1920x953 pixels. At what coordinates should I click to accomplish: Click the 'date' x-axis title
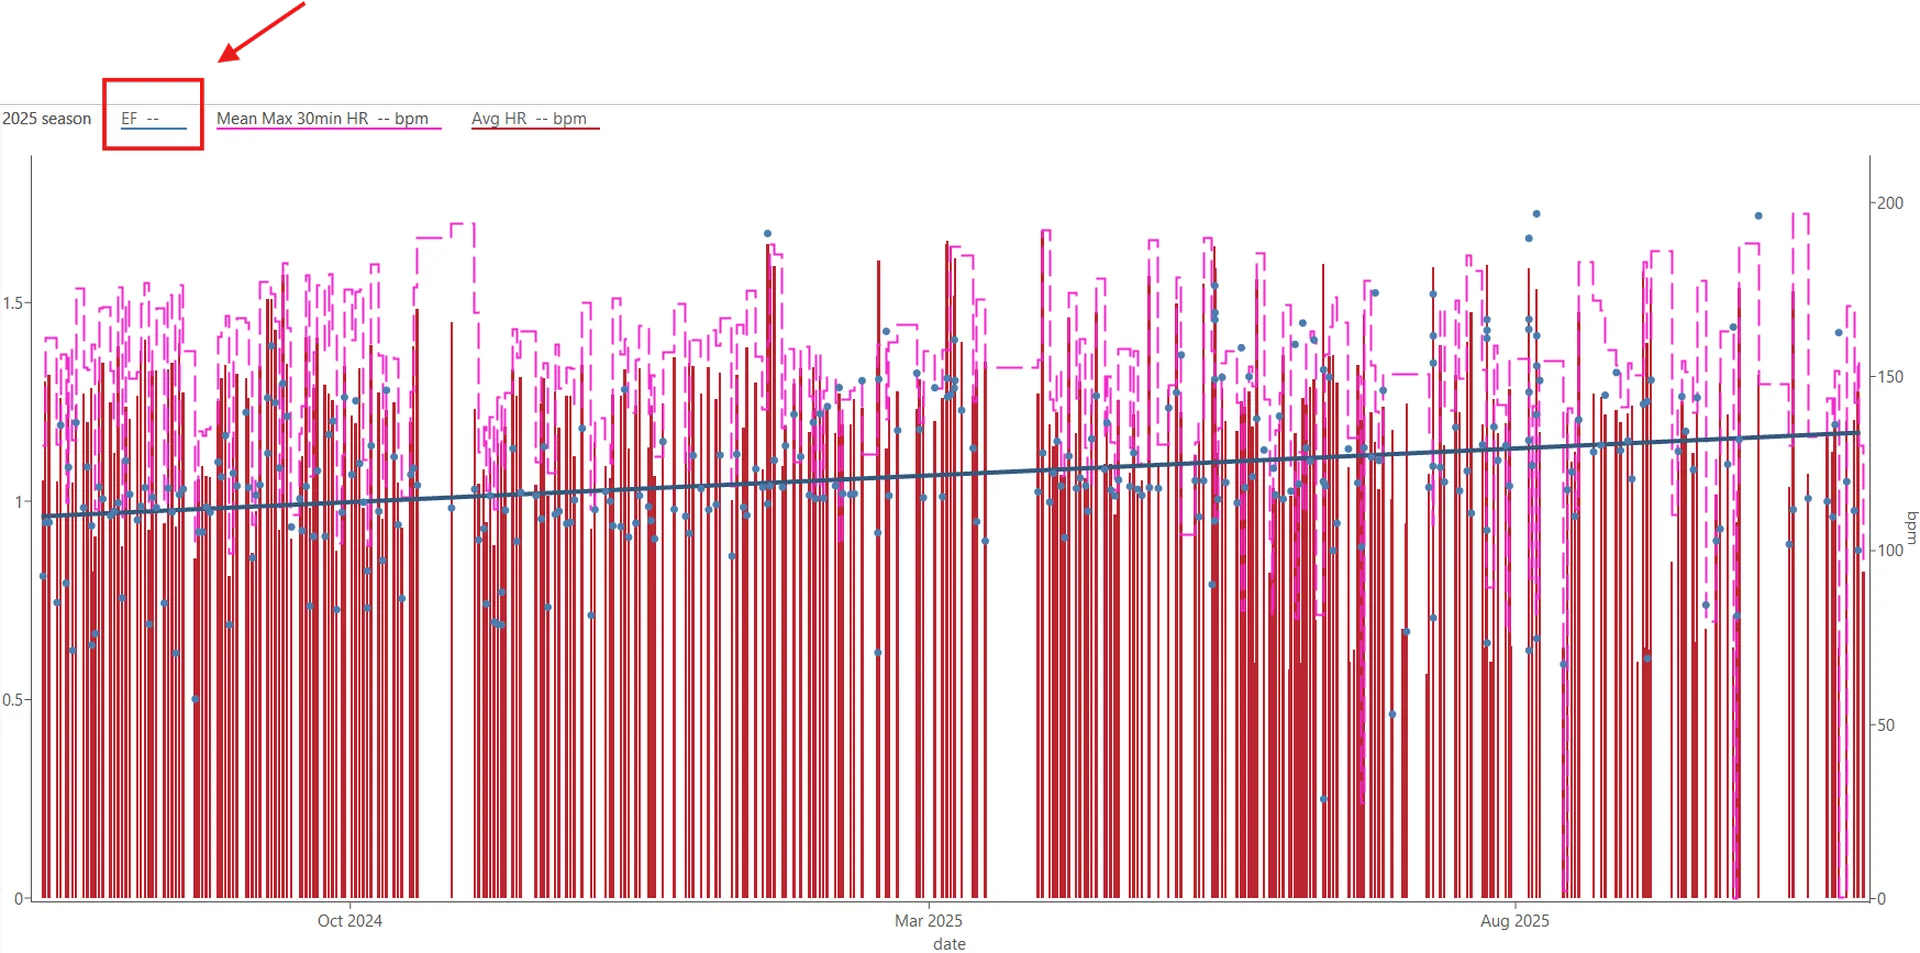(949, 944)
